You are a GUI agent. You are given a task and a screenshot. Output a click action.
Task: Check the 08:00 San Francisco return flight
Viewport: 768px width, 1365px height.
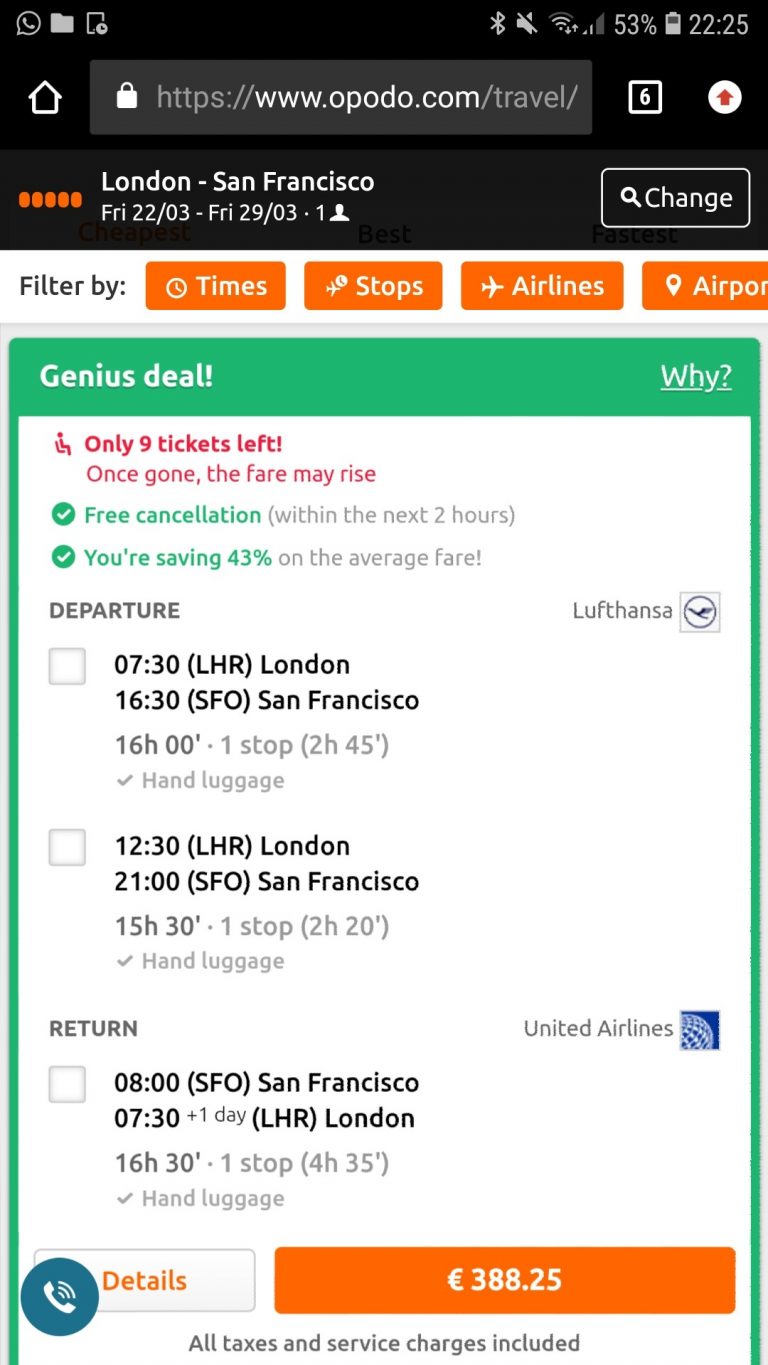click(x=67, y=1084)
